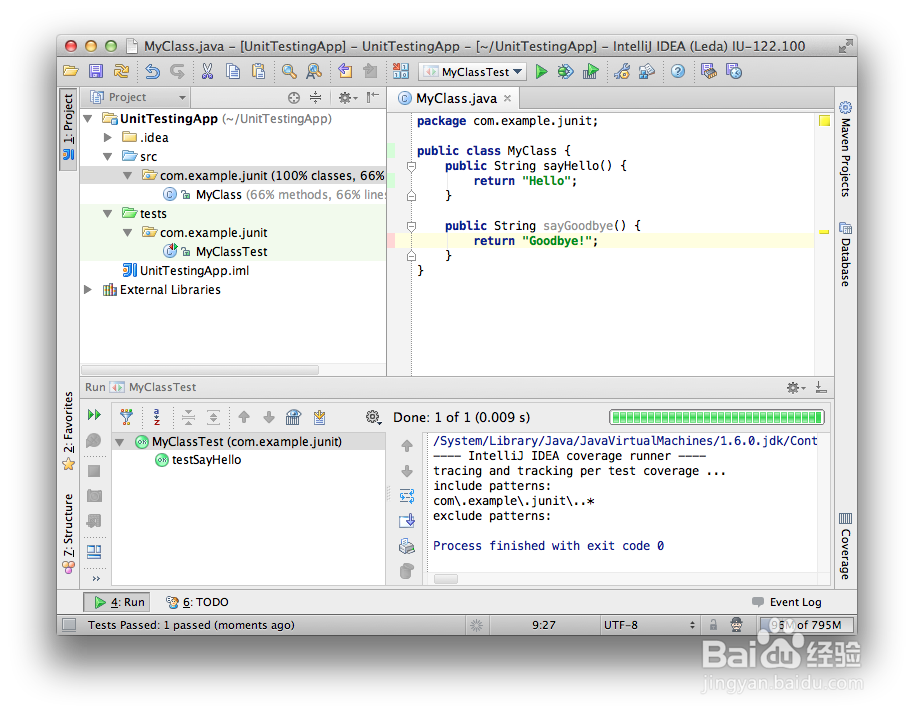Save all files with the disk icon
914x714 pixels.
tap(95, 71)
